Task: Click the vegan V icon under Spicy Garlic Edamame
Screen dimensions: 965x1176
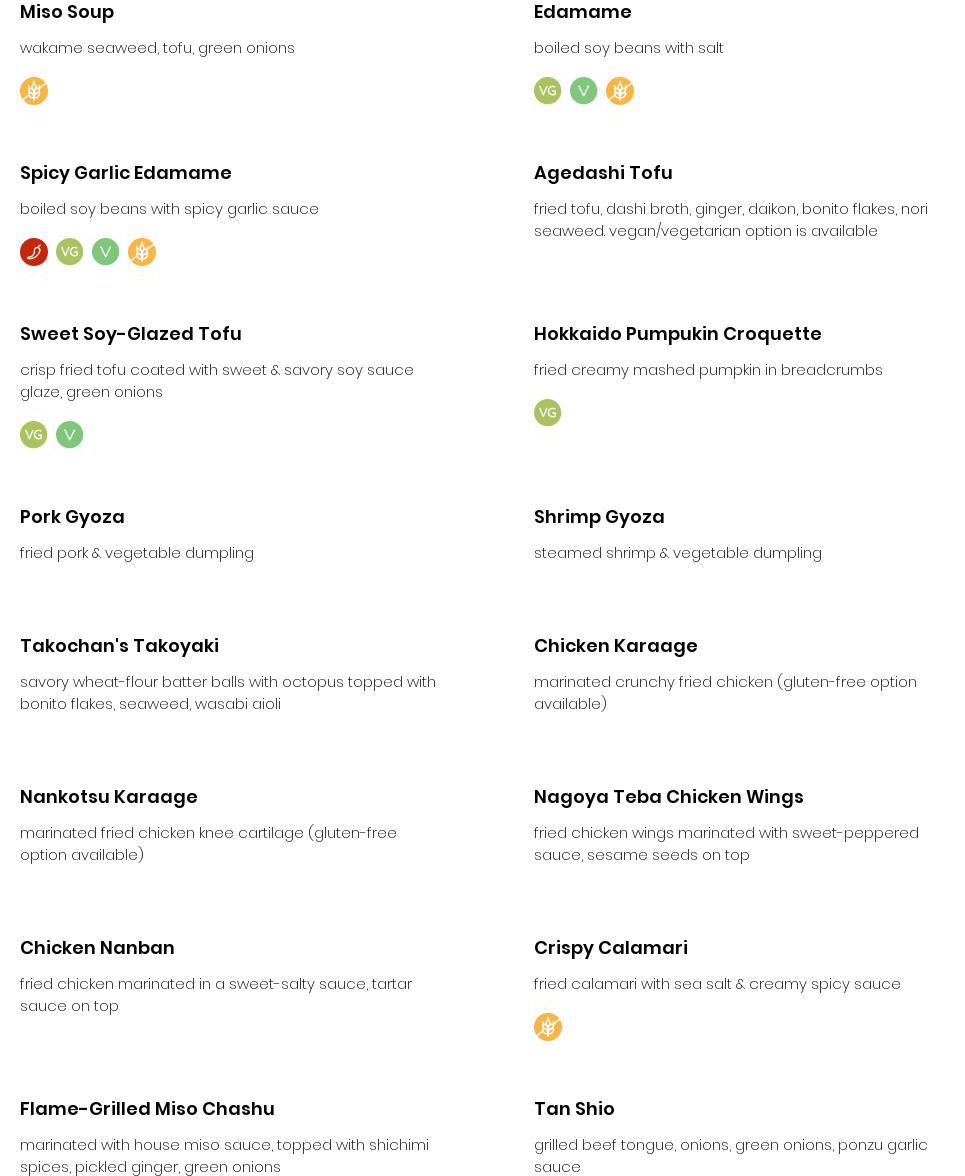Action: coord(106,252)
